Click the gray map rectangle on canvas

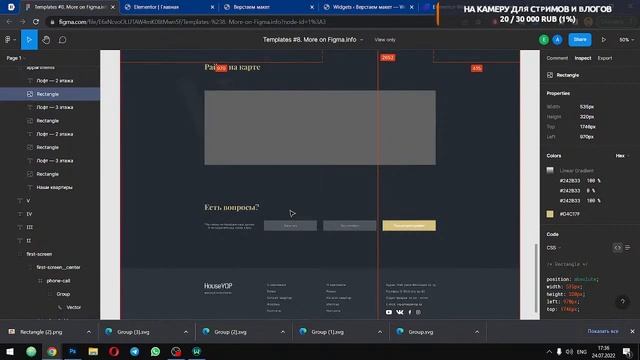click(x=320, y=127)
